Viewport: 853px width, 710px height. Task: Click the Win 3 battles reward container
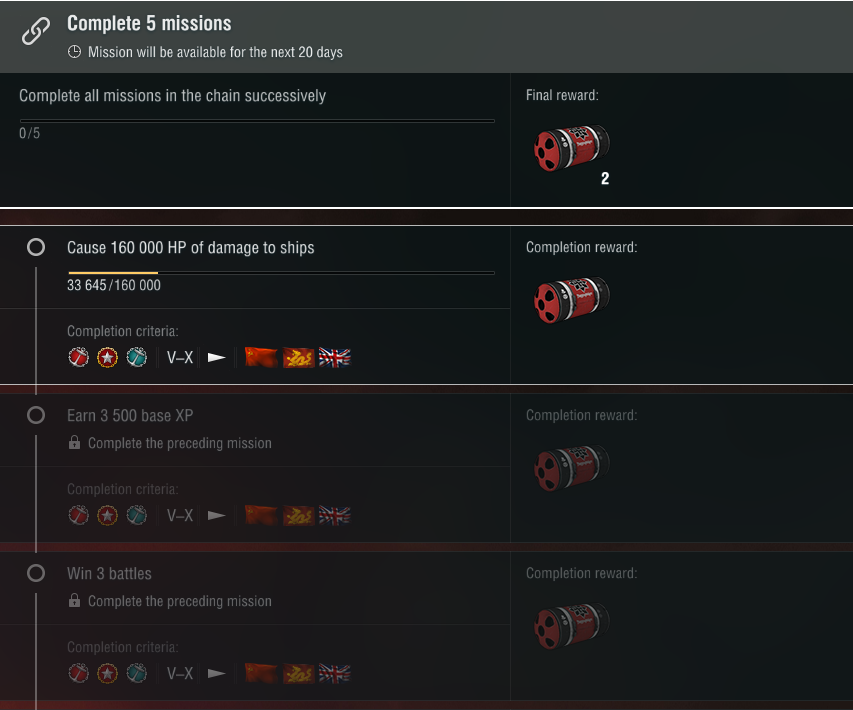(x=571, y=624)
